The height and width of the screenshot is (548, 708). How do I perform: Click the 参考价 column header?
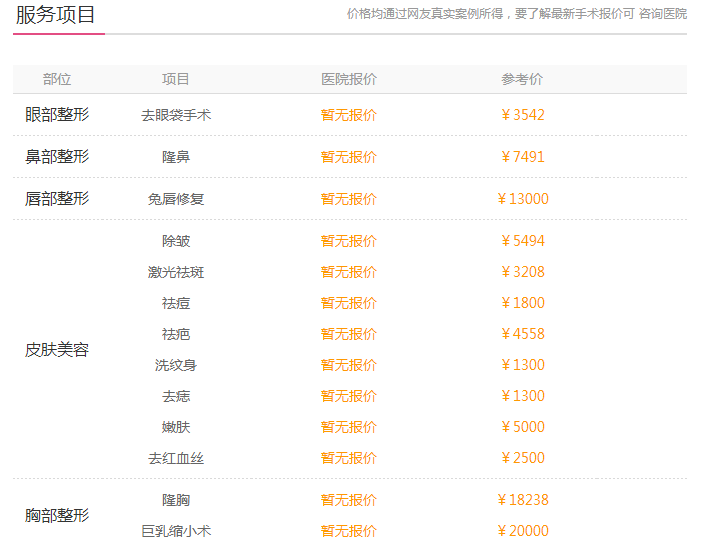[x=522, y=79]
